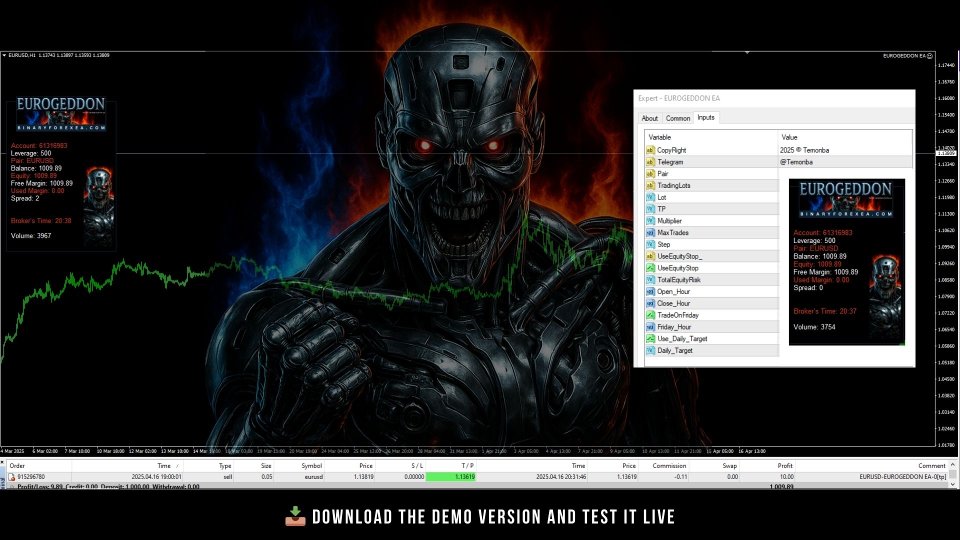The width and height of the screenshot is (960, 540).
Task: Click the Comment column header
Action: pos(932,466)
